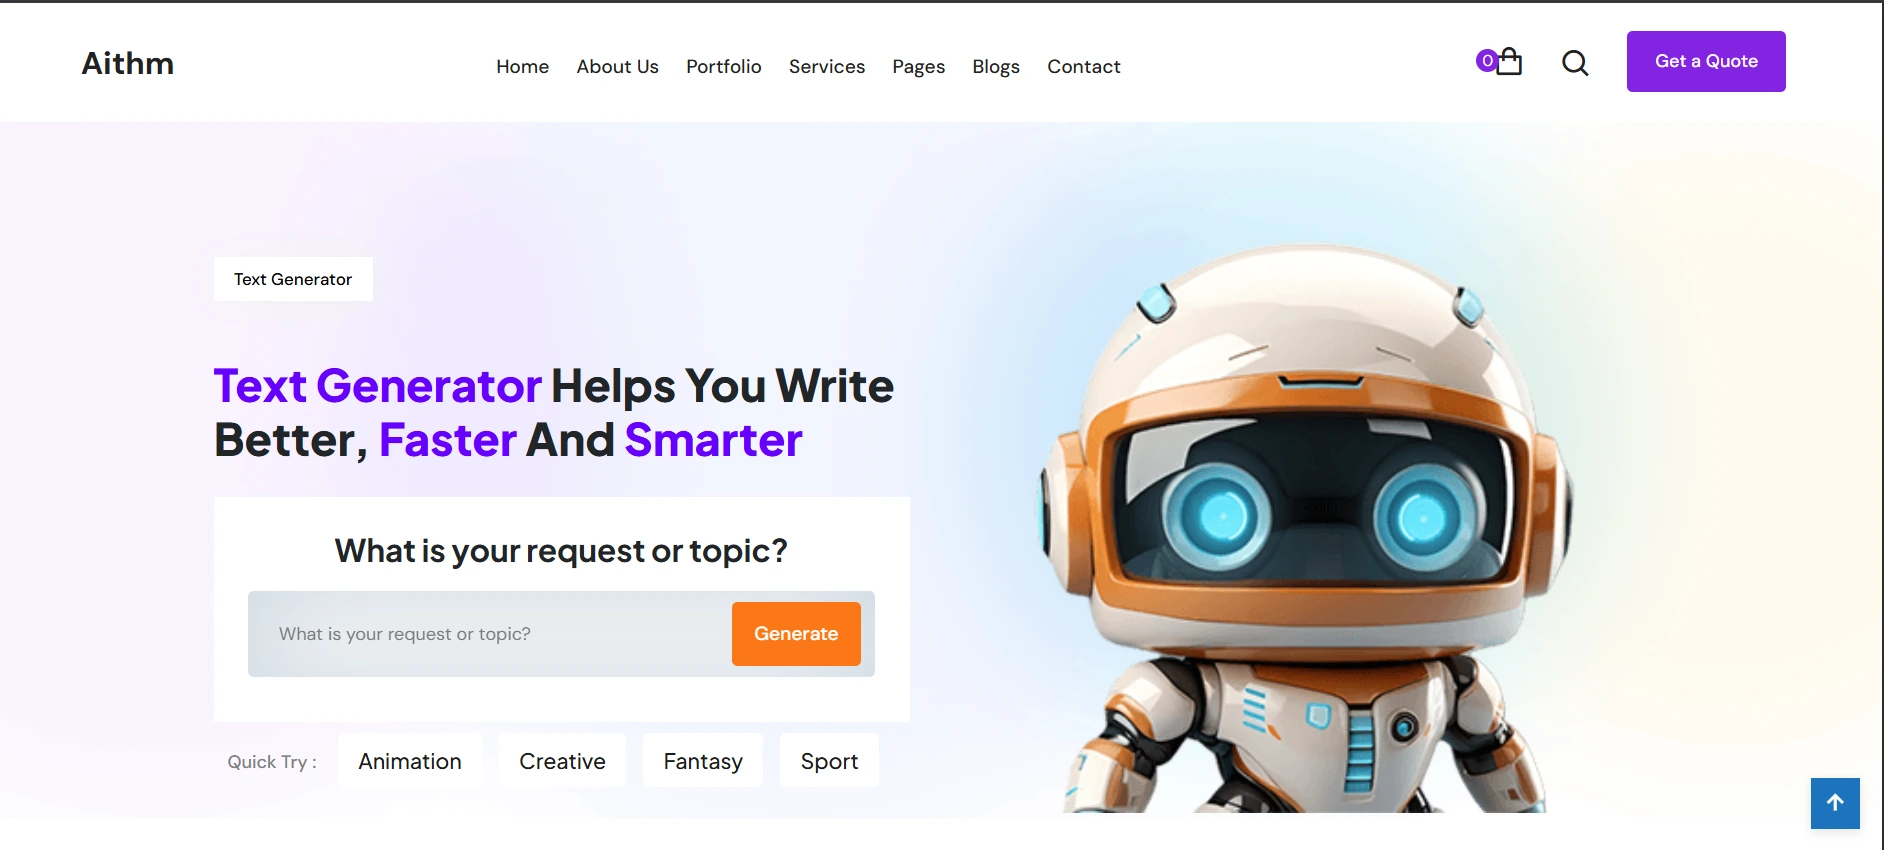This screenshot has width=1884, height=850.
Task: Open the Home menu item
Action: coord(523,67)
